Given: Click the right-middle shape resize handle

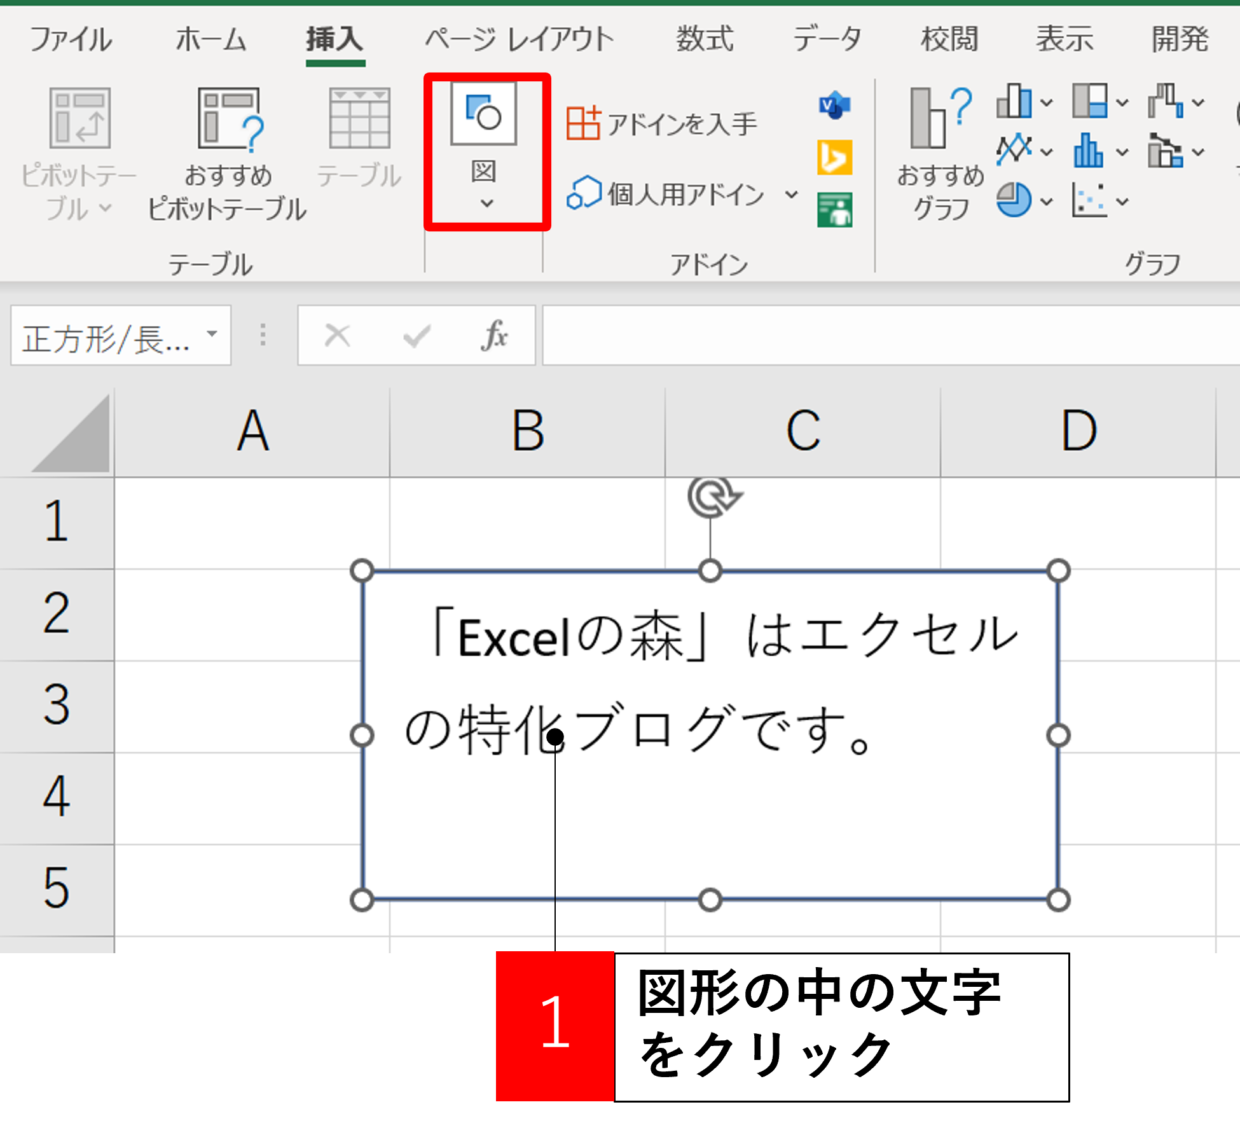Looking at the screenshot, I should point(1058,735).
